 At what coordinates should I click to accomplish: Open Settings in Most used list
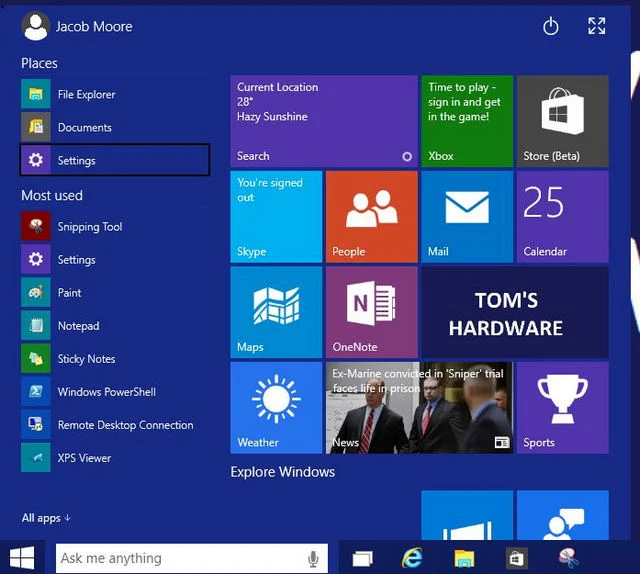pos(115,259)
